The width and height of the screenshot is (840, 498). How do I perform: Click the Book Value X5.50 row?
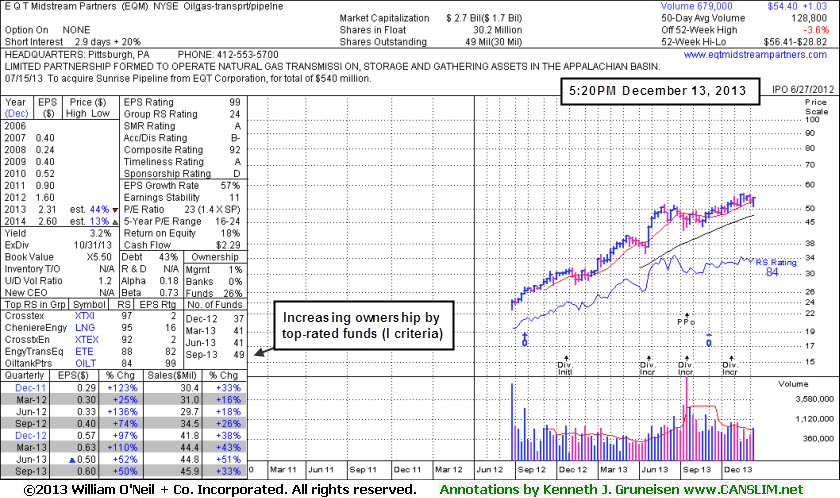(59, 257)
